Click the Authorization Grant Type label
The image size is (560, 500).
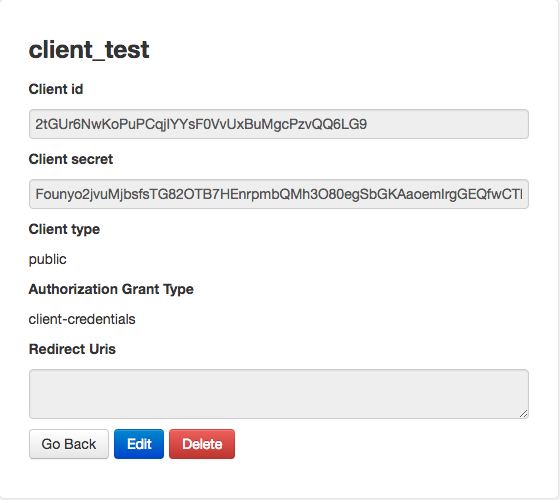(x=111, y=289)
